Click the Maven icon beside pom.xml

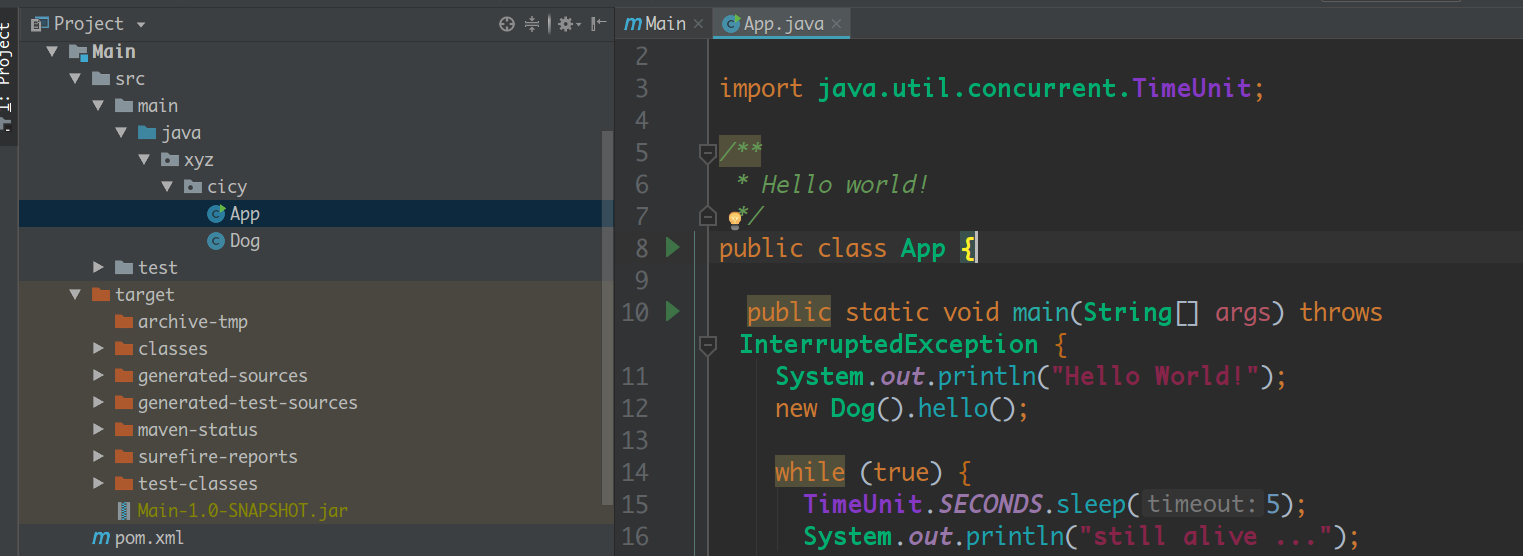[x=100, y=538]
